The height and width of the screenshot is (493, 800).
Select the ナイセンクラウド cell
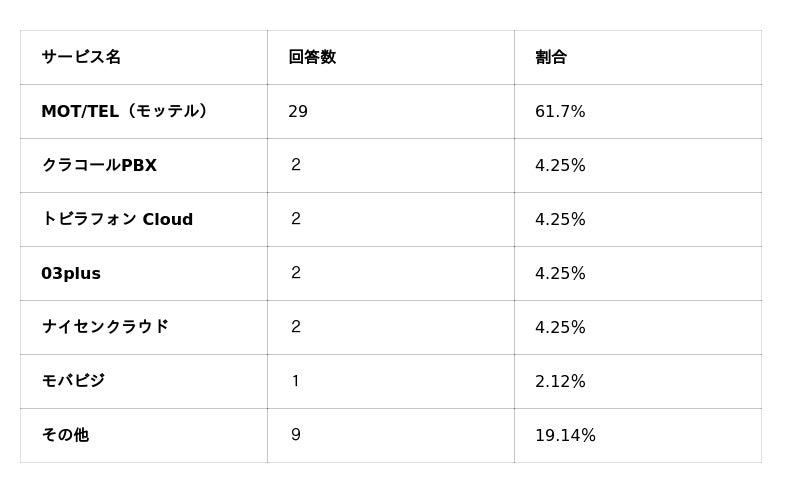tap(105, 327)
